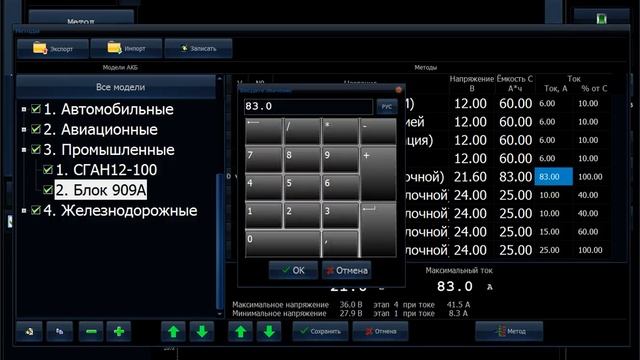This screenshot has width=640, height=360.
Task: Tap keypad digit 6
Action: [340, 187]
